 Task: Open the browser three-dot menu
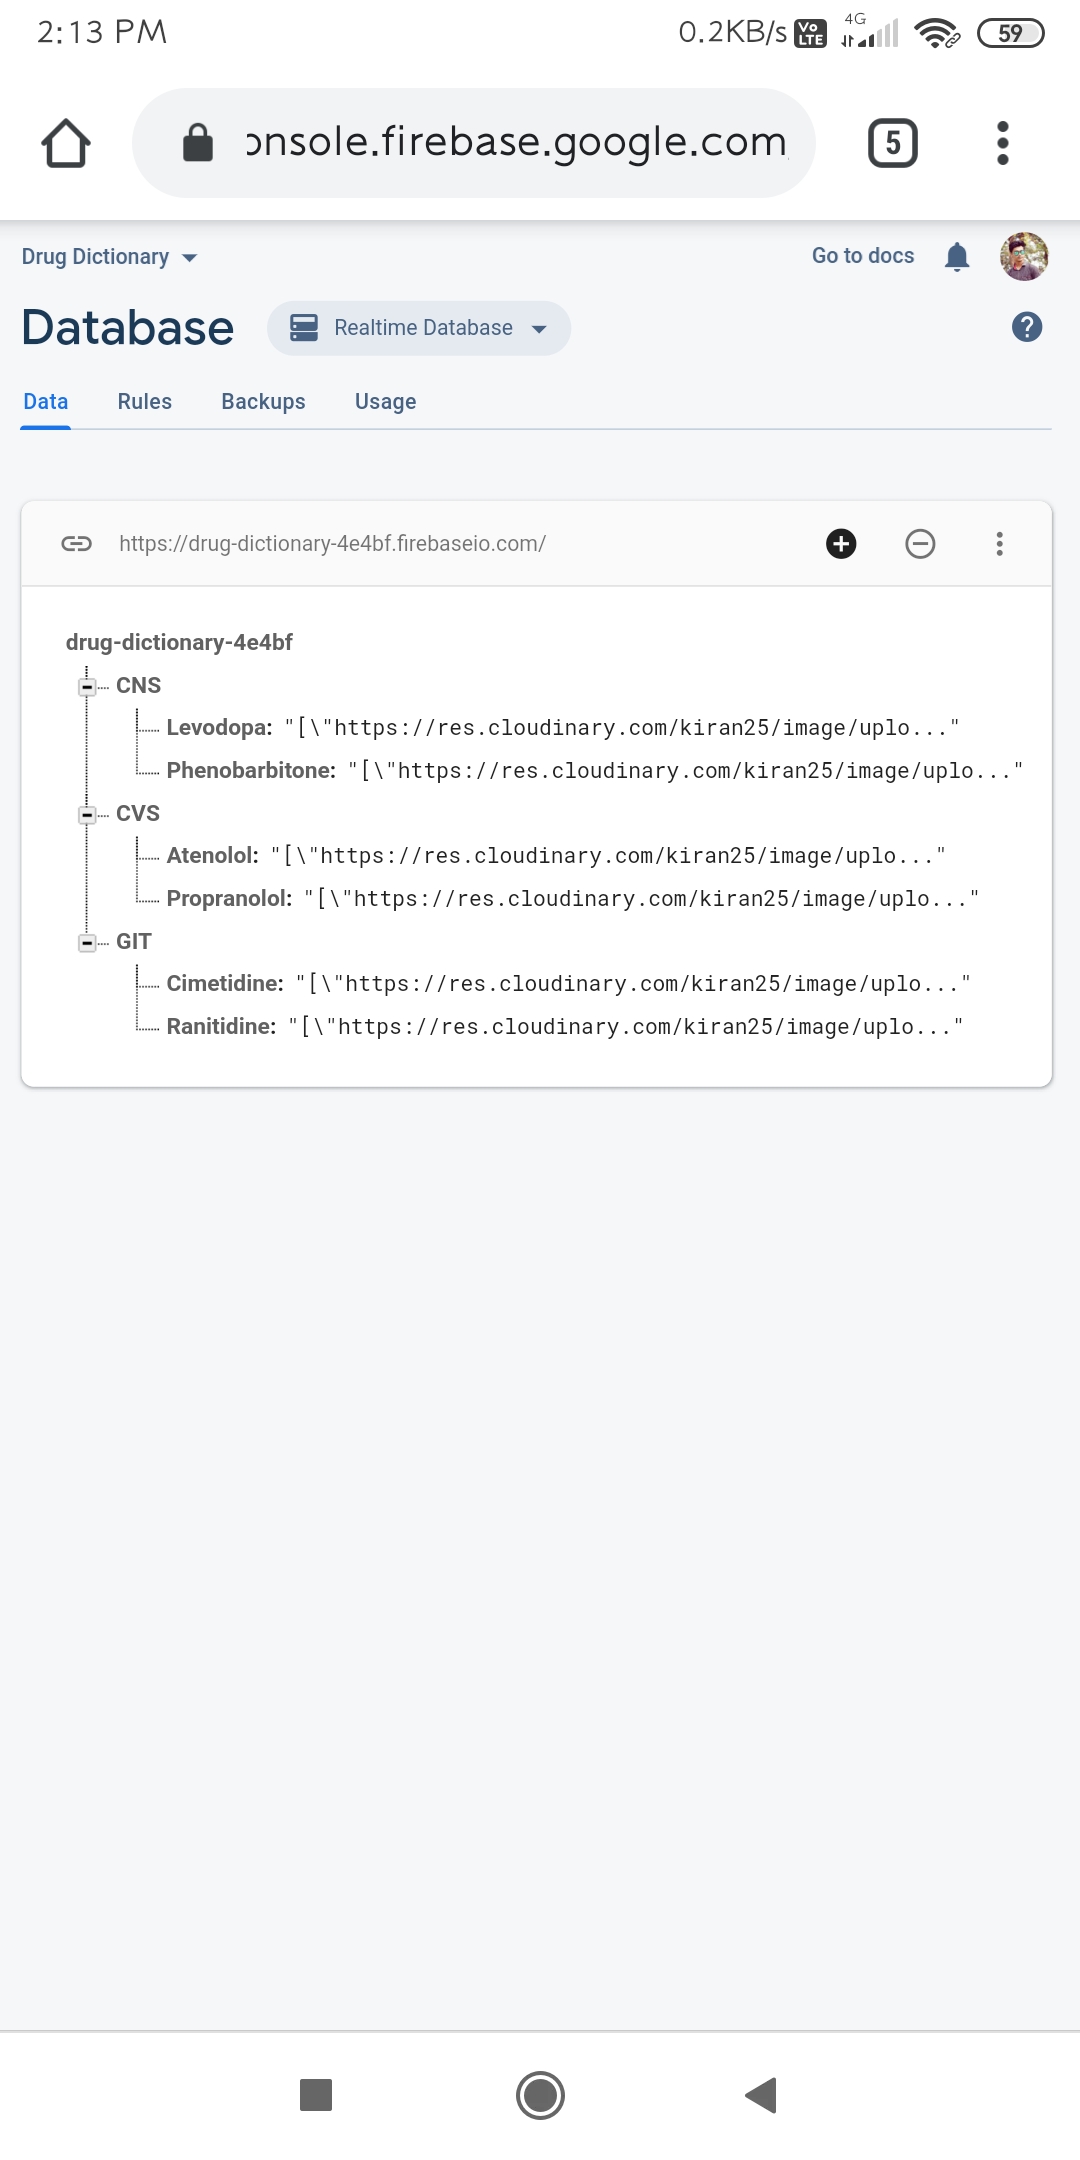[x=1003, y=143]
